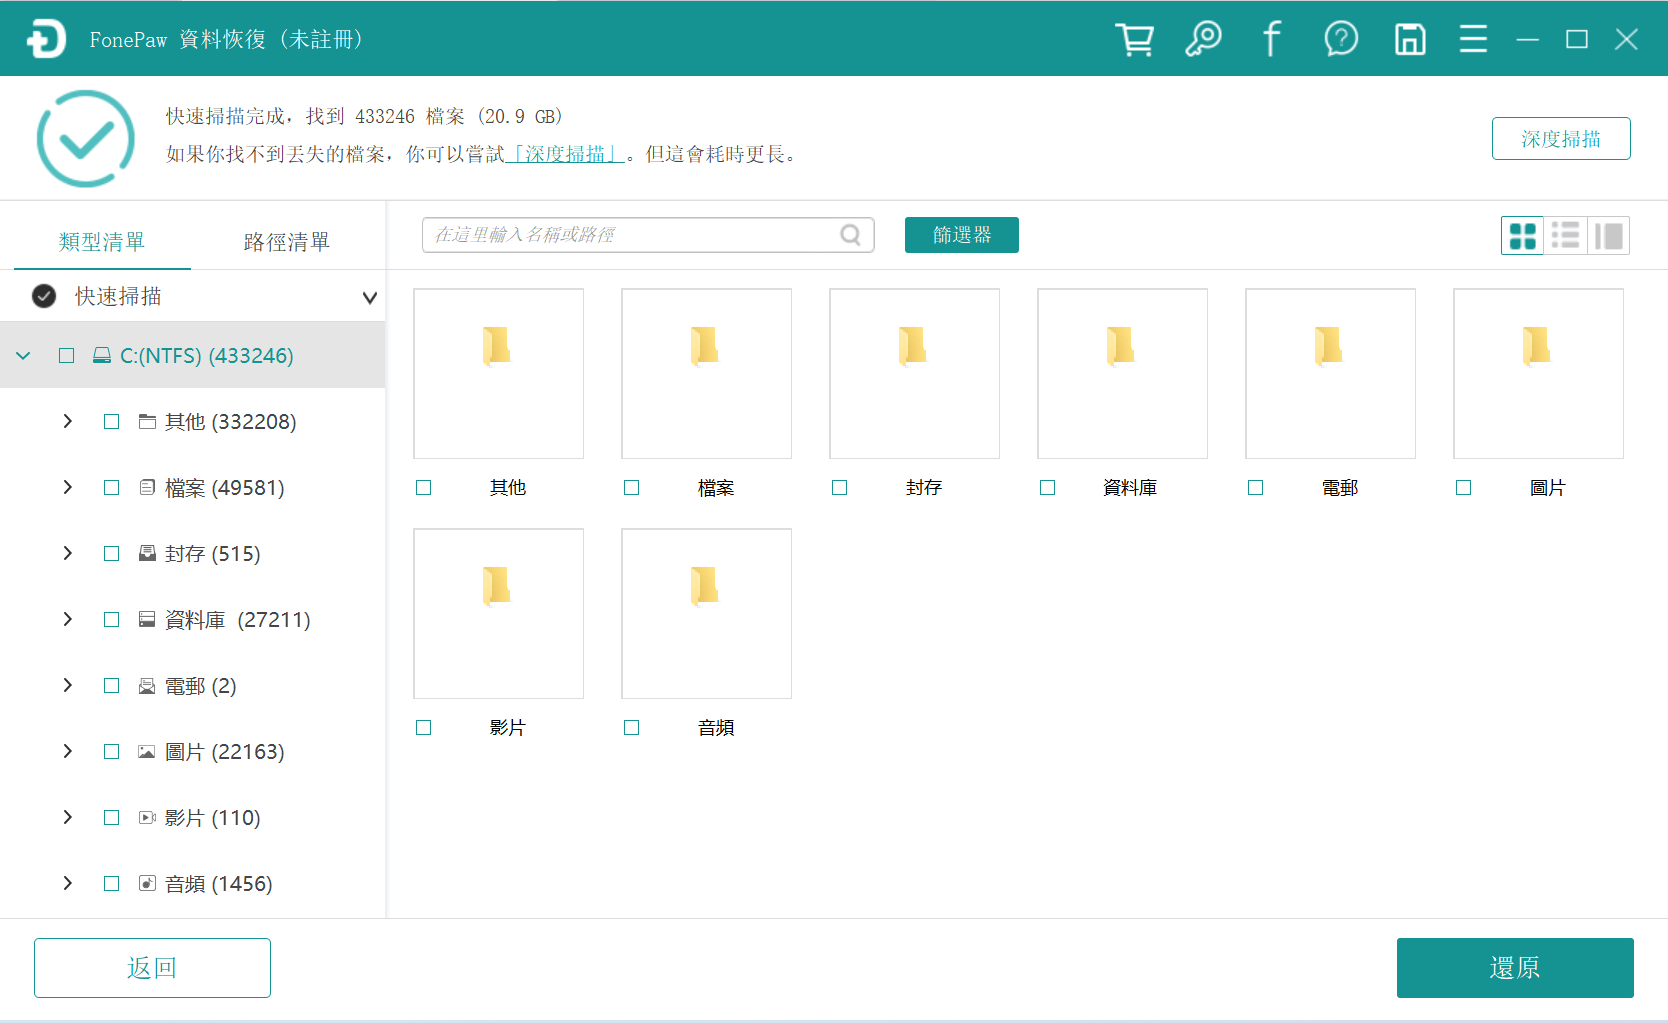Click the search magnifier icon
The width and height of the screenshot is (1668, 1023).
(850, 235)
